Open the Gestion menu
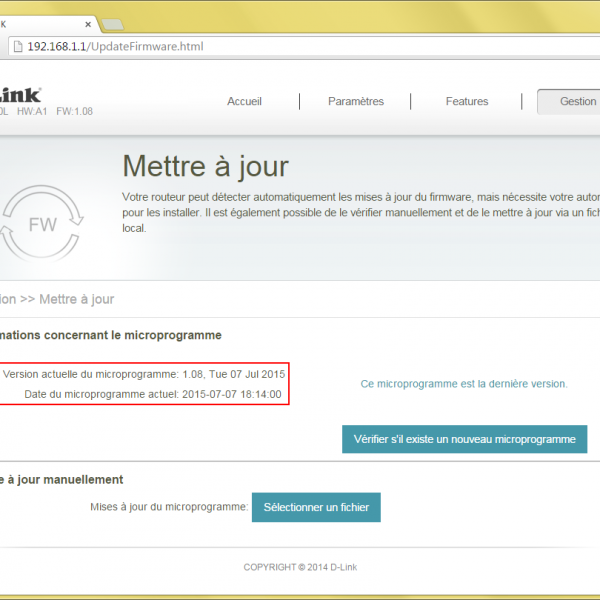 pos(574,101)
